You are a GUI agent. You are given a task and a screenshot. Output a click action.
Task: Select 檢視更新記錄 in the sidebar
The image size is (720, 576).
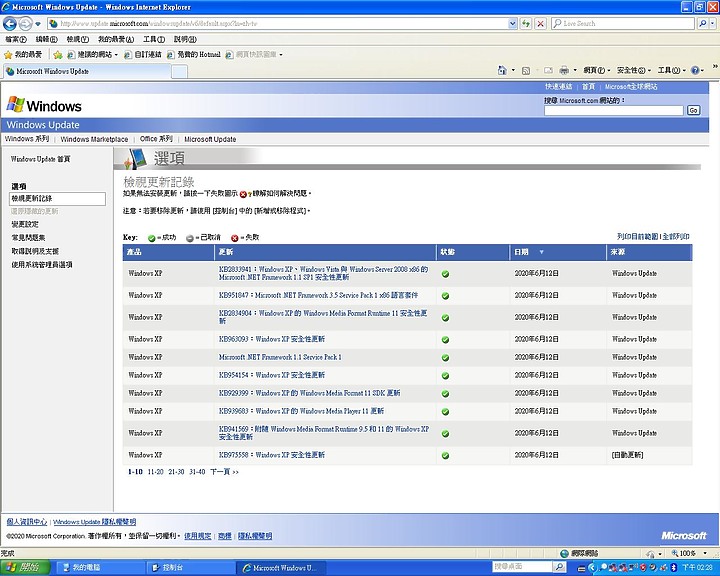[x=57, y=198]
